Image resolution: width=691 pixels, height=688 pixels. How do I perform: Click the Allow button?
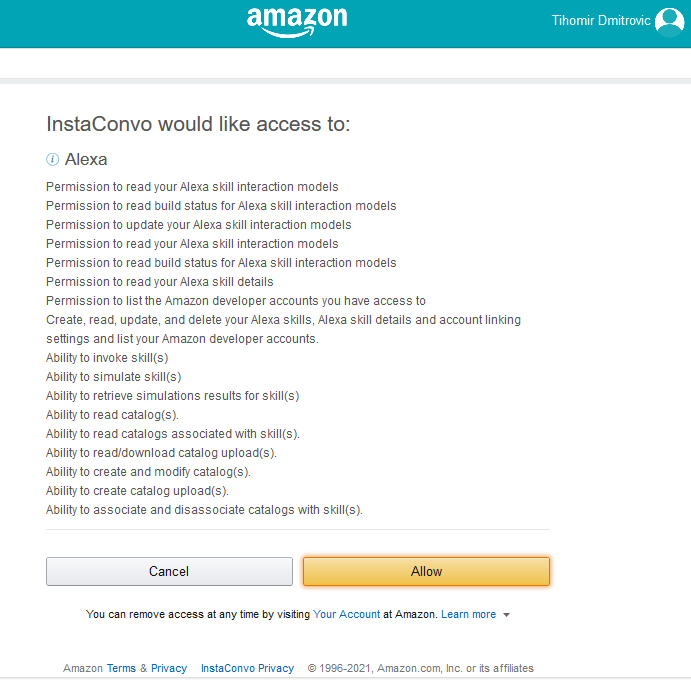[426, 571]
